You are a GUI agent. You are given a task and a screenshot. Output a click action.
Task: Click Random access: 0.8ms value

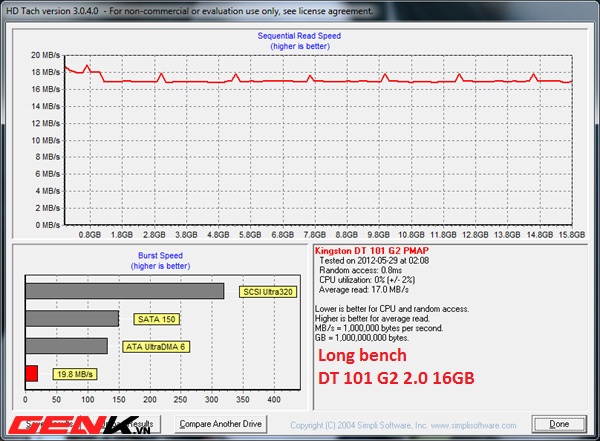[360, 270]
